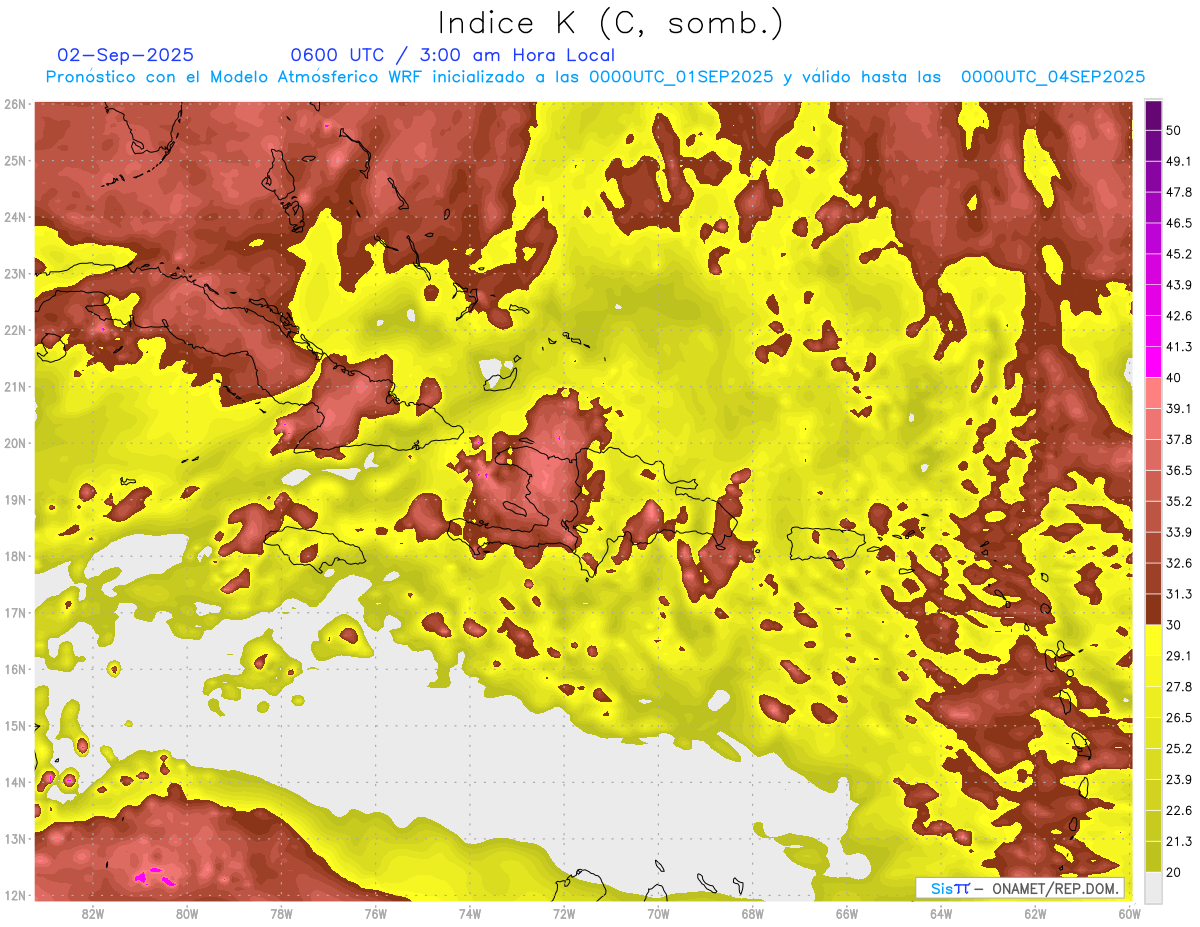The width and height of the screenshot is (1200, 927).
Task: Click the color scale value 26.5
Action: [x=1178, y=718]
